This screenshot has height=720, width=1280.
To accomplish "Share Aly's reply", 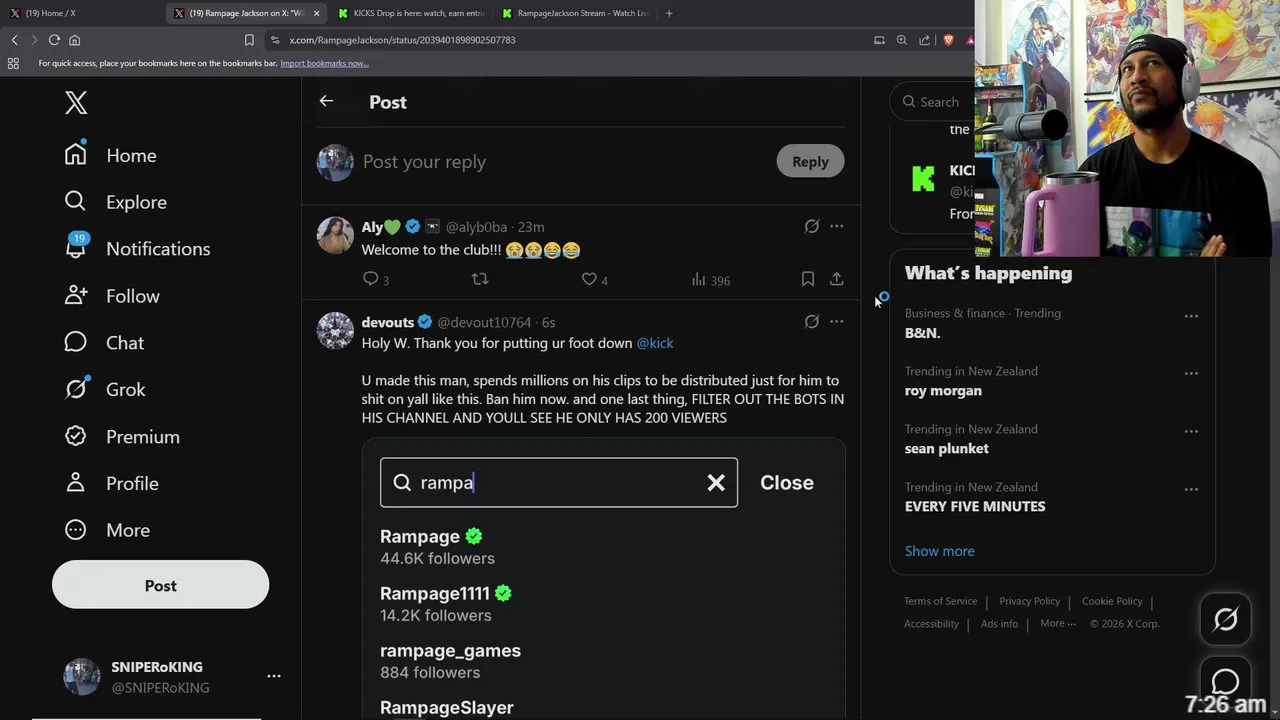I will coord(836,279).
